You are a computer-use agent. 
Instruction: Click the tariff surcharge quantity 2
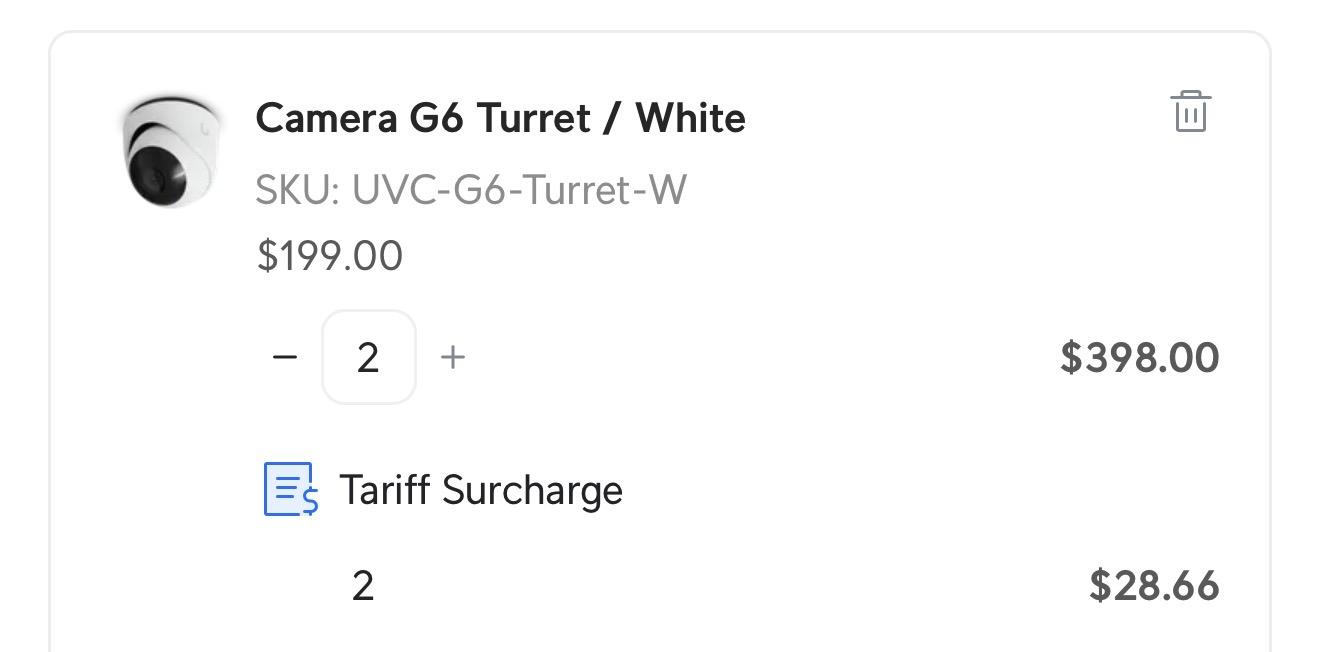click(363, 585)
